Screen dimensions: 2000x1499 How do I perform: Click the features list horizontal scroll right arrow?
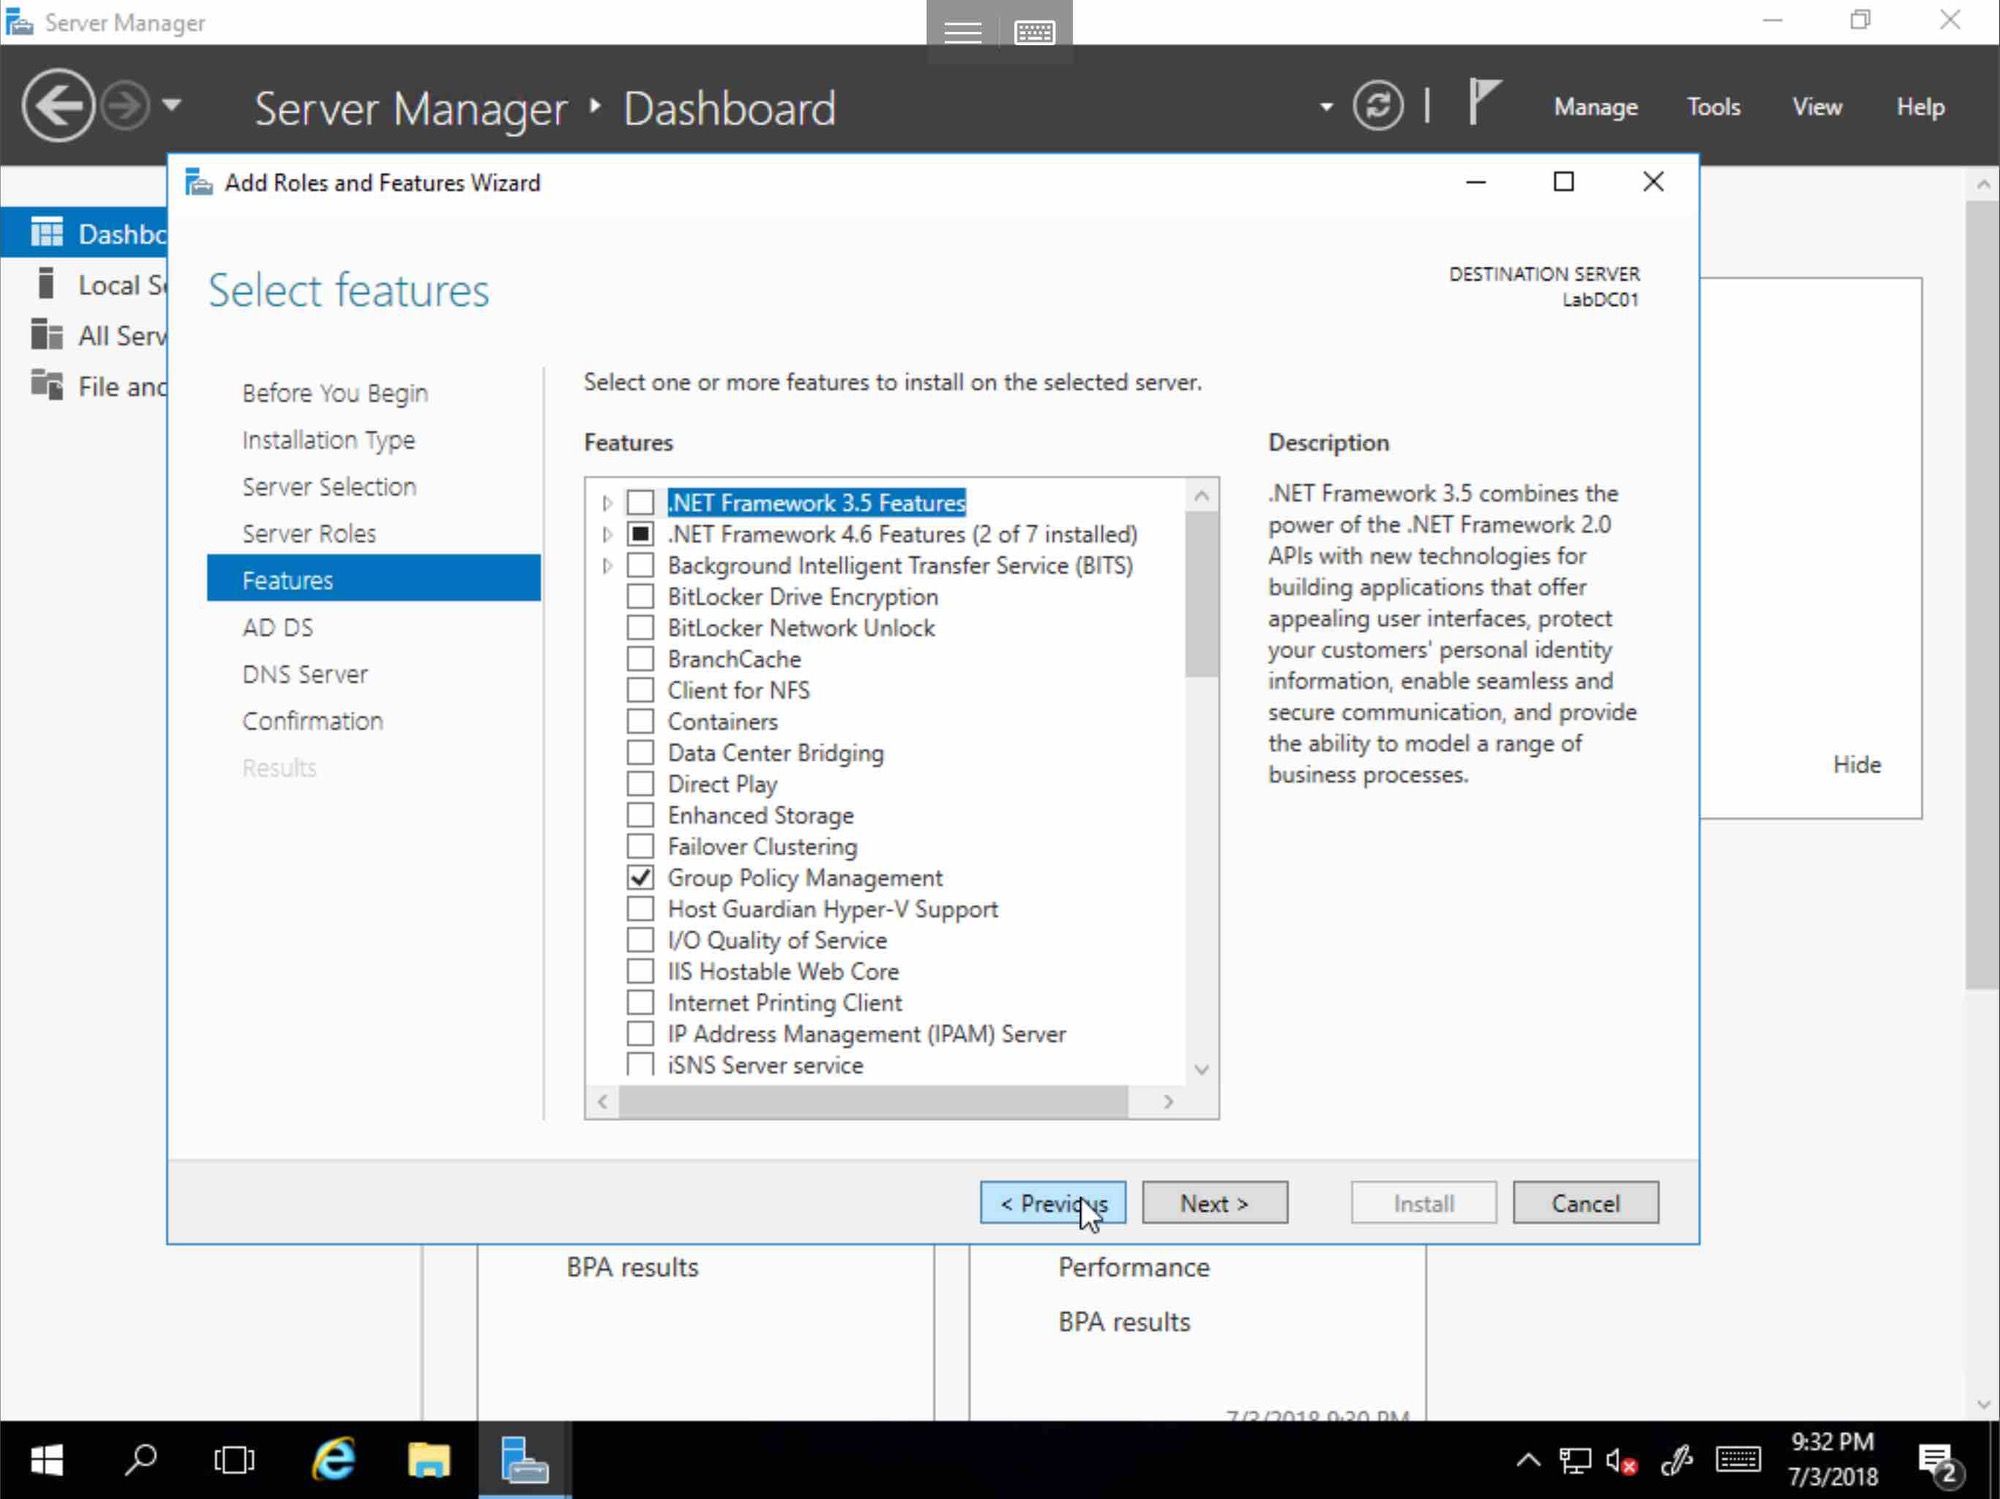coord(1168,1101)
